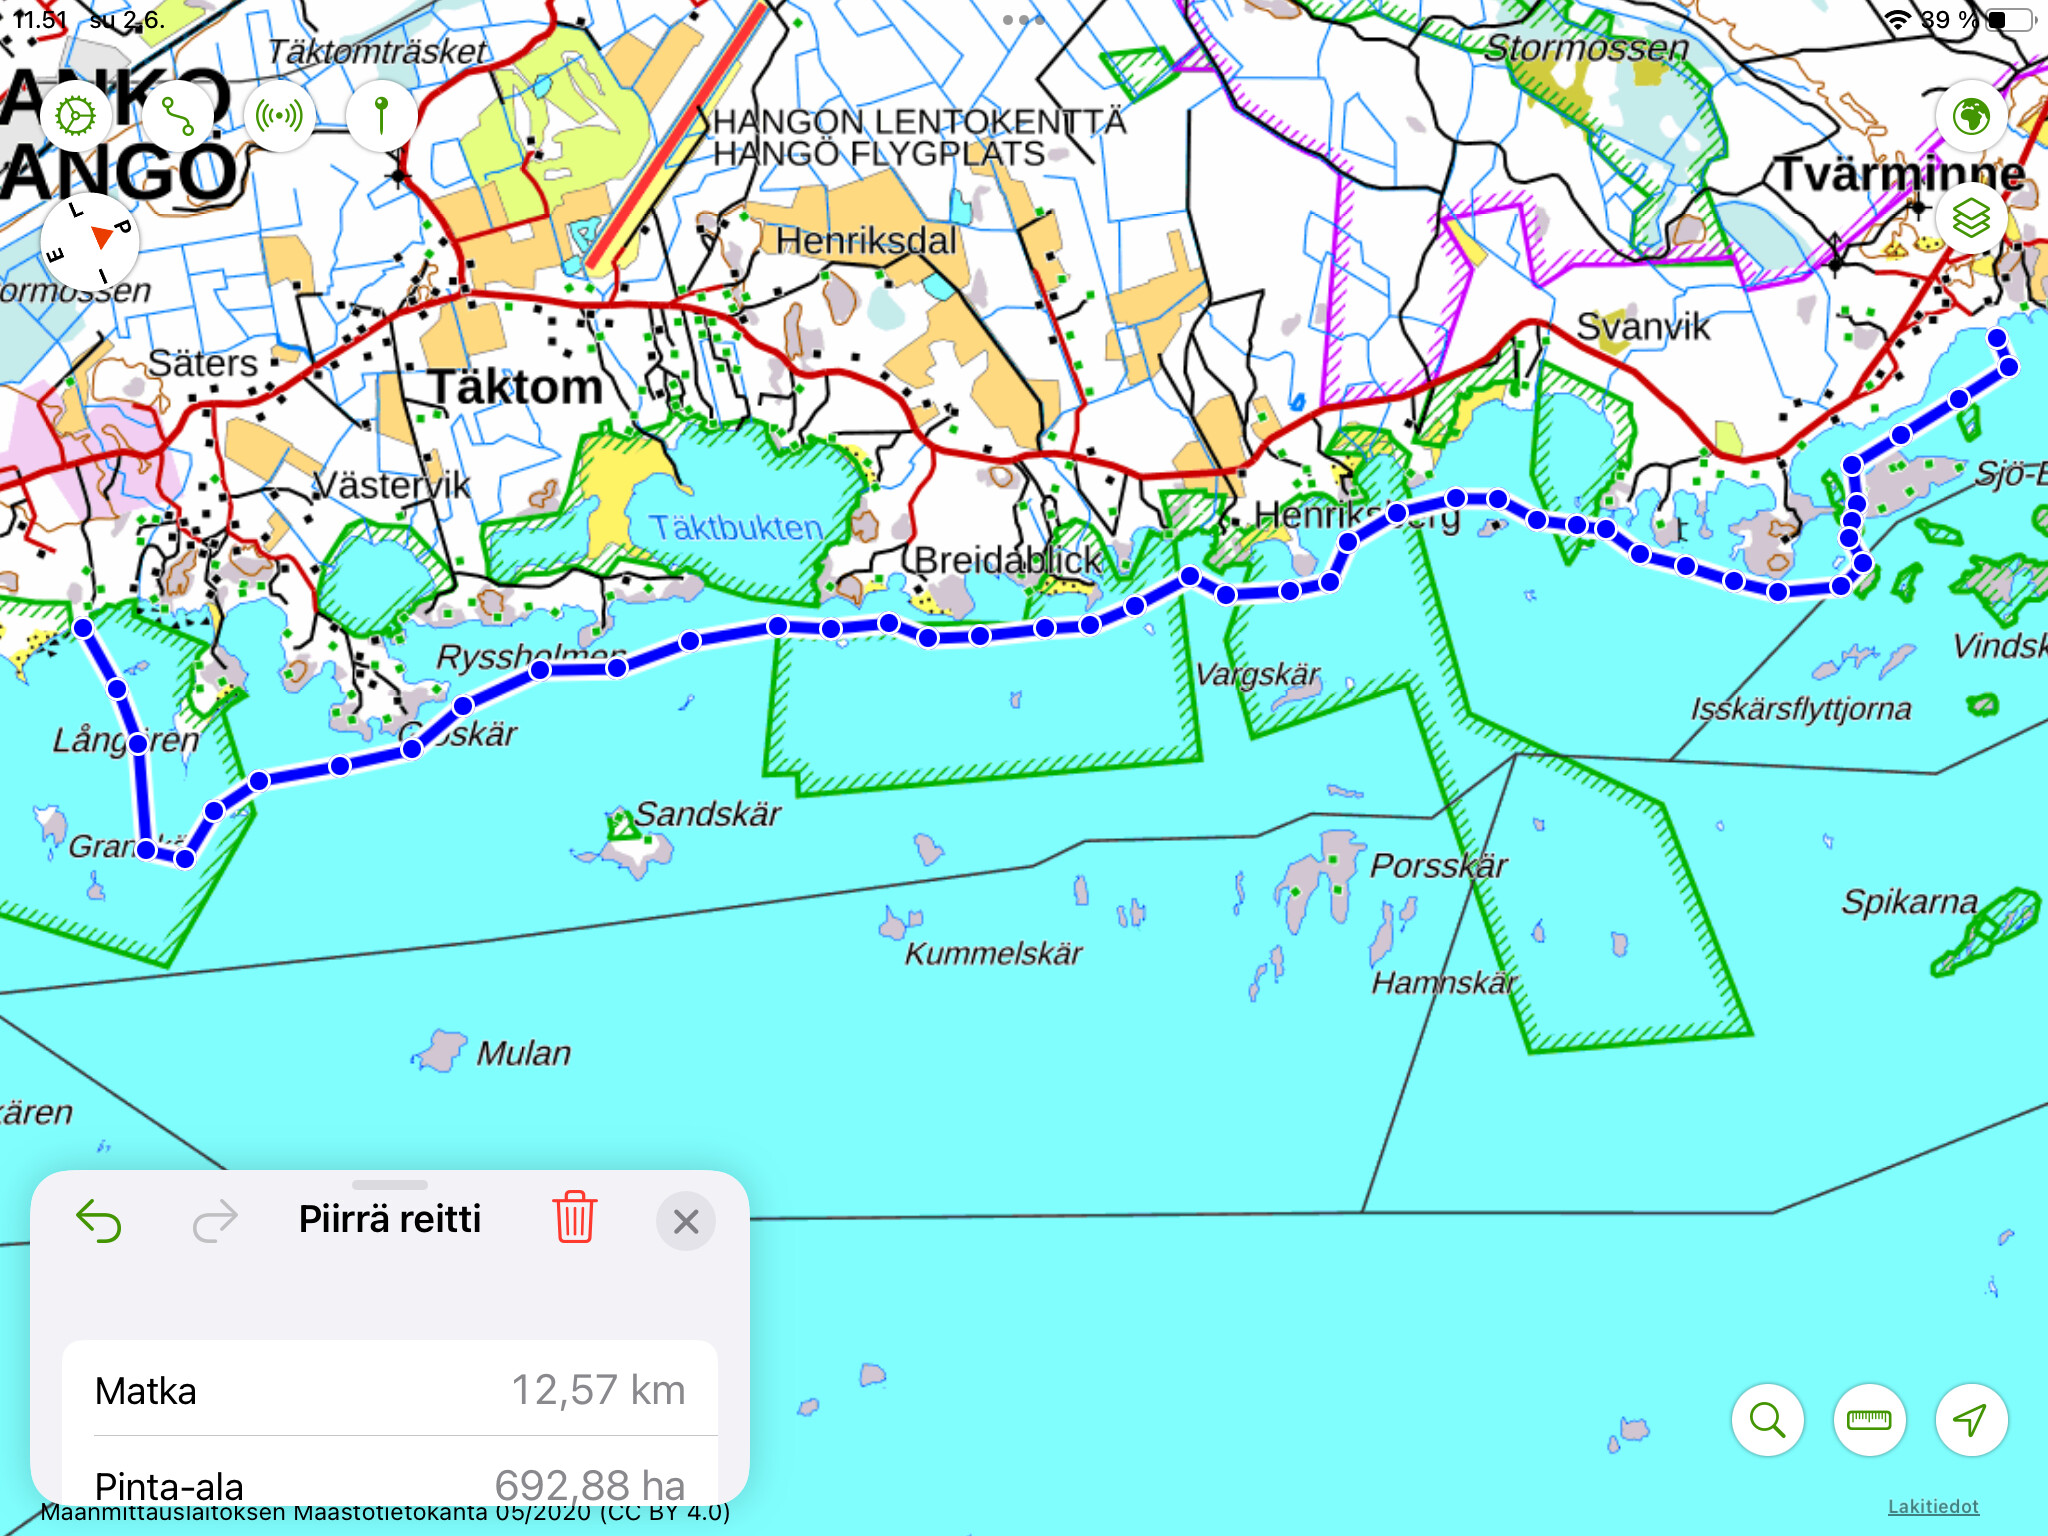
Task: Tap the Pinta-ala area row
Action: pos(390,1484)
